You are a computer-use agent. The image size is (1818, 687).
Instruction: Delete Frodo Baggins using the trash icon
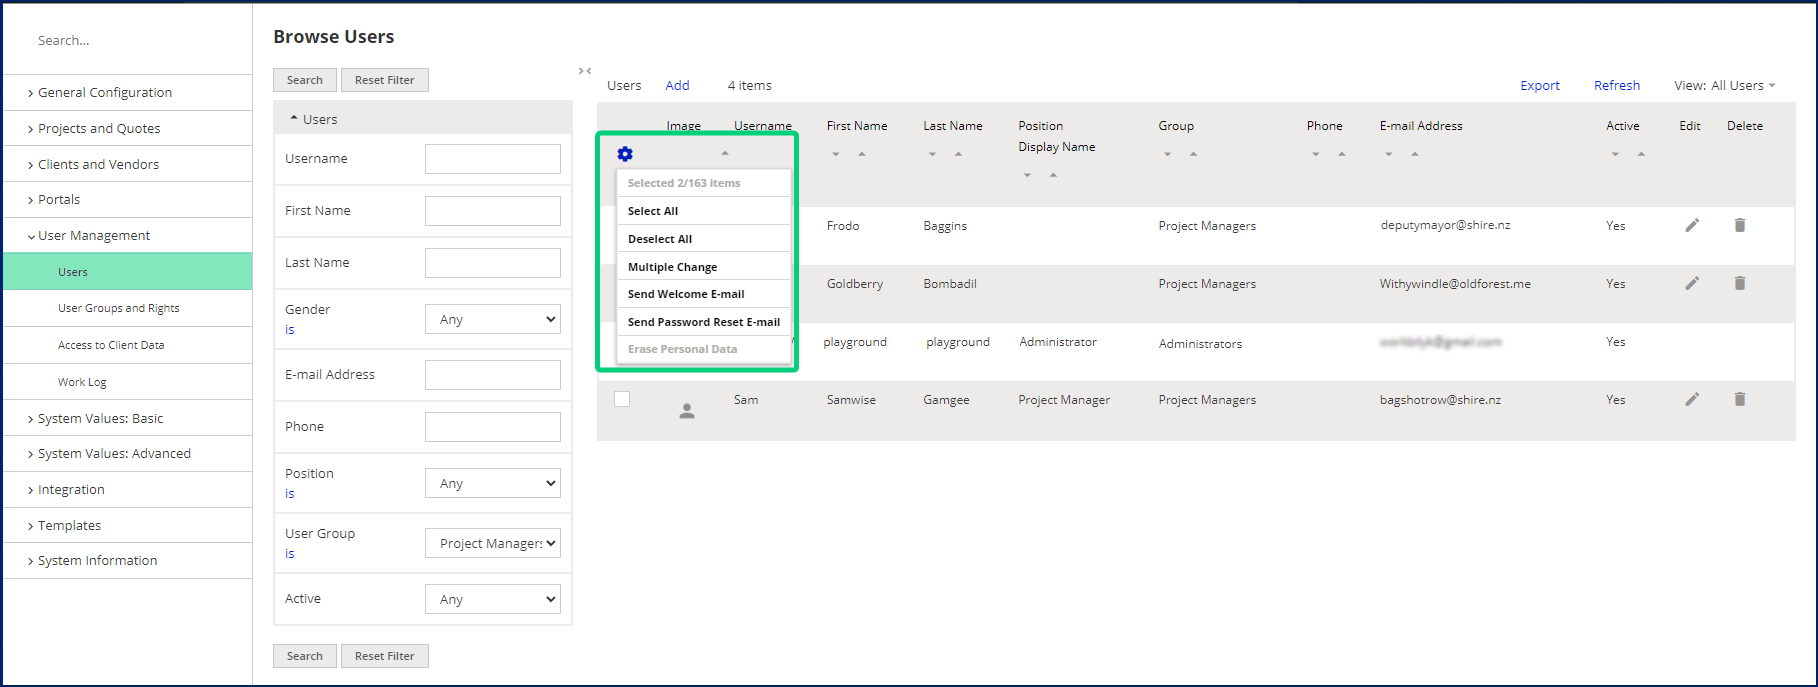point(1740,225)
